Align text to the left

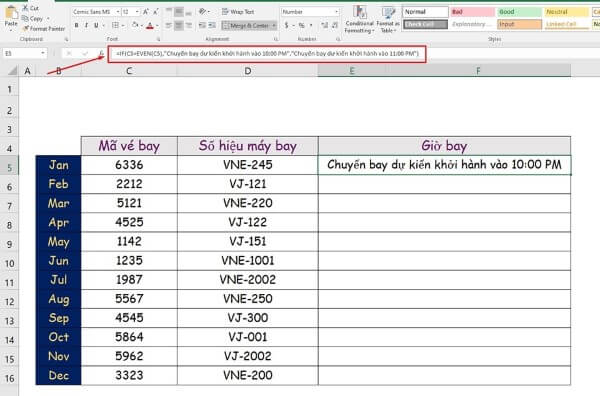coord(169,25)
